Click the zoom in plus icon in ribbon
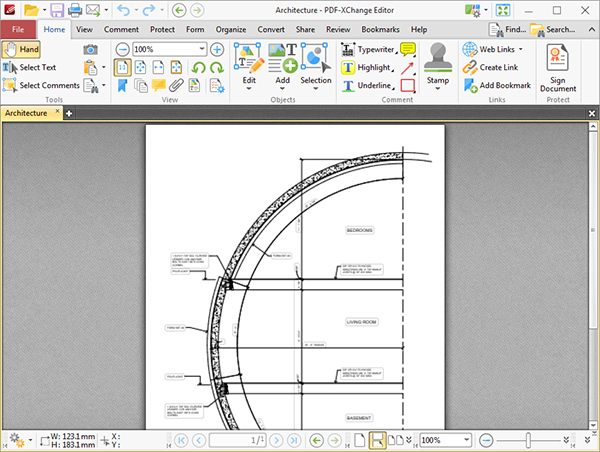 point(216,49)
